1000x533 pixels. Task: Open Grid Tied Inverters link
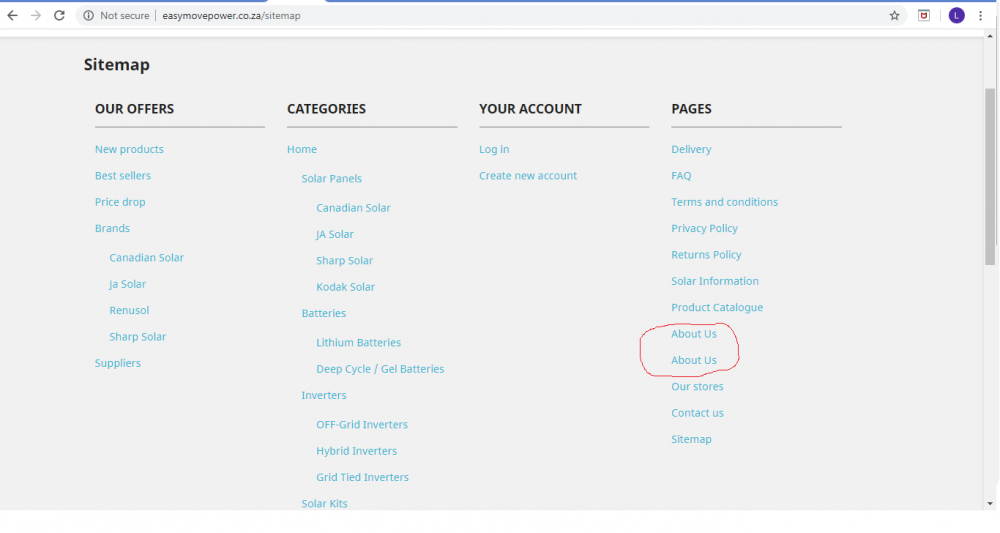(362, 477)
